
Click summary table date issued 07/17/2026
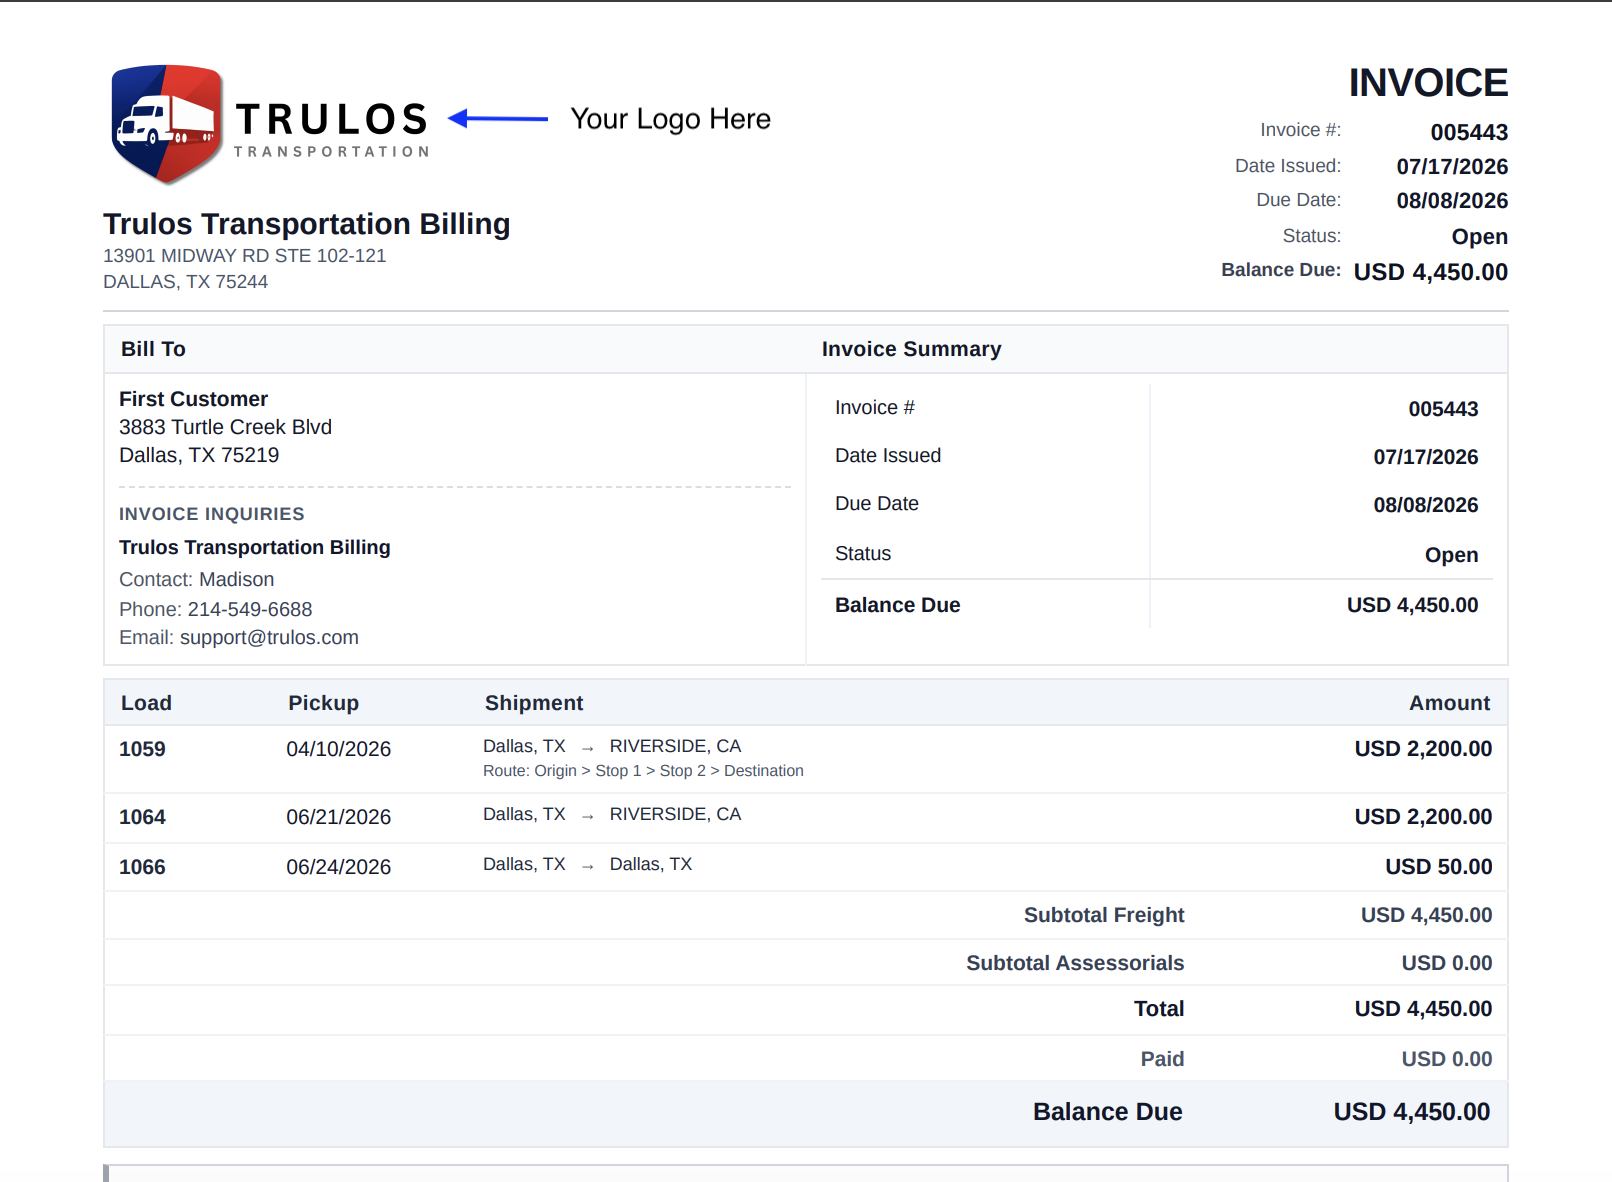click(x=1425, y=457)
